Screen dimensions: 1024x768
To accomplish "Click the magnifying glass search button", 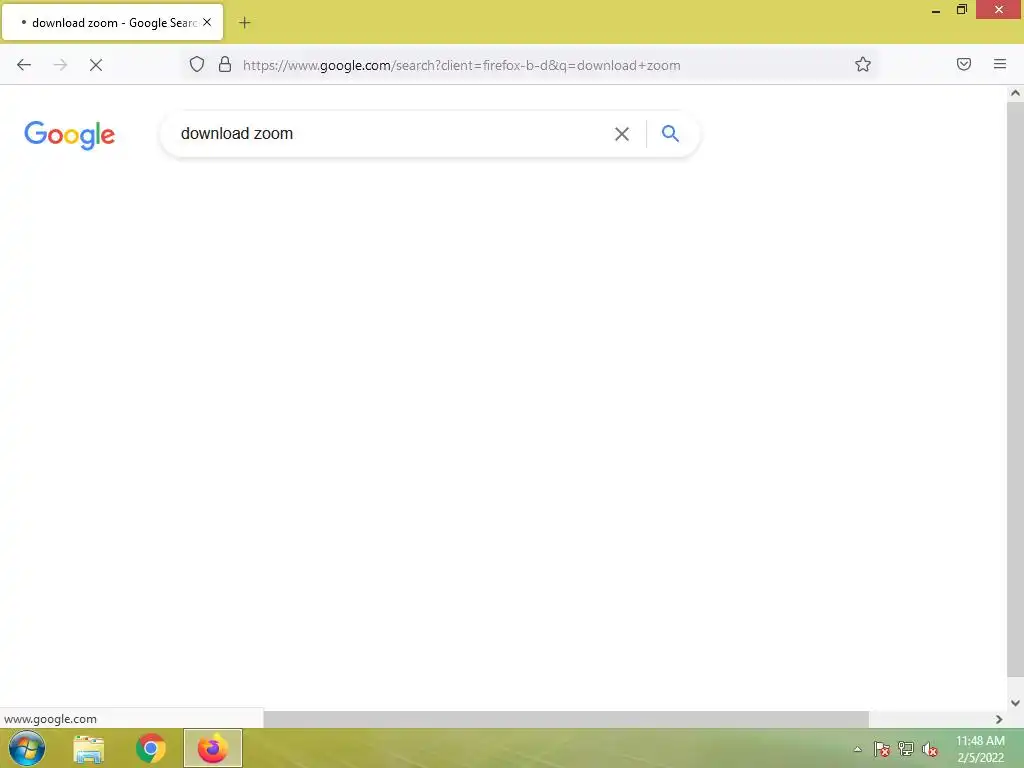I will coord(670,134).
